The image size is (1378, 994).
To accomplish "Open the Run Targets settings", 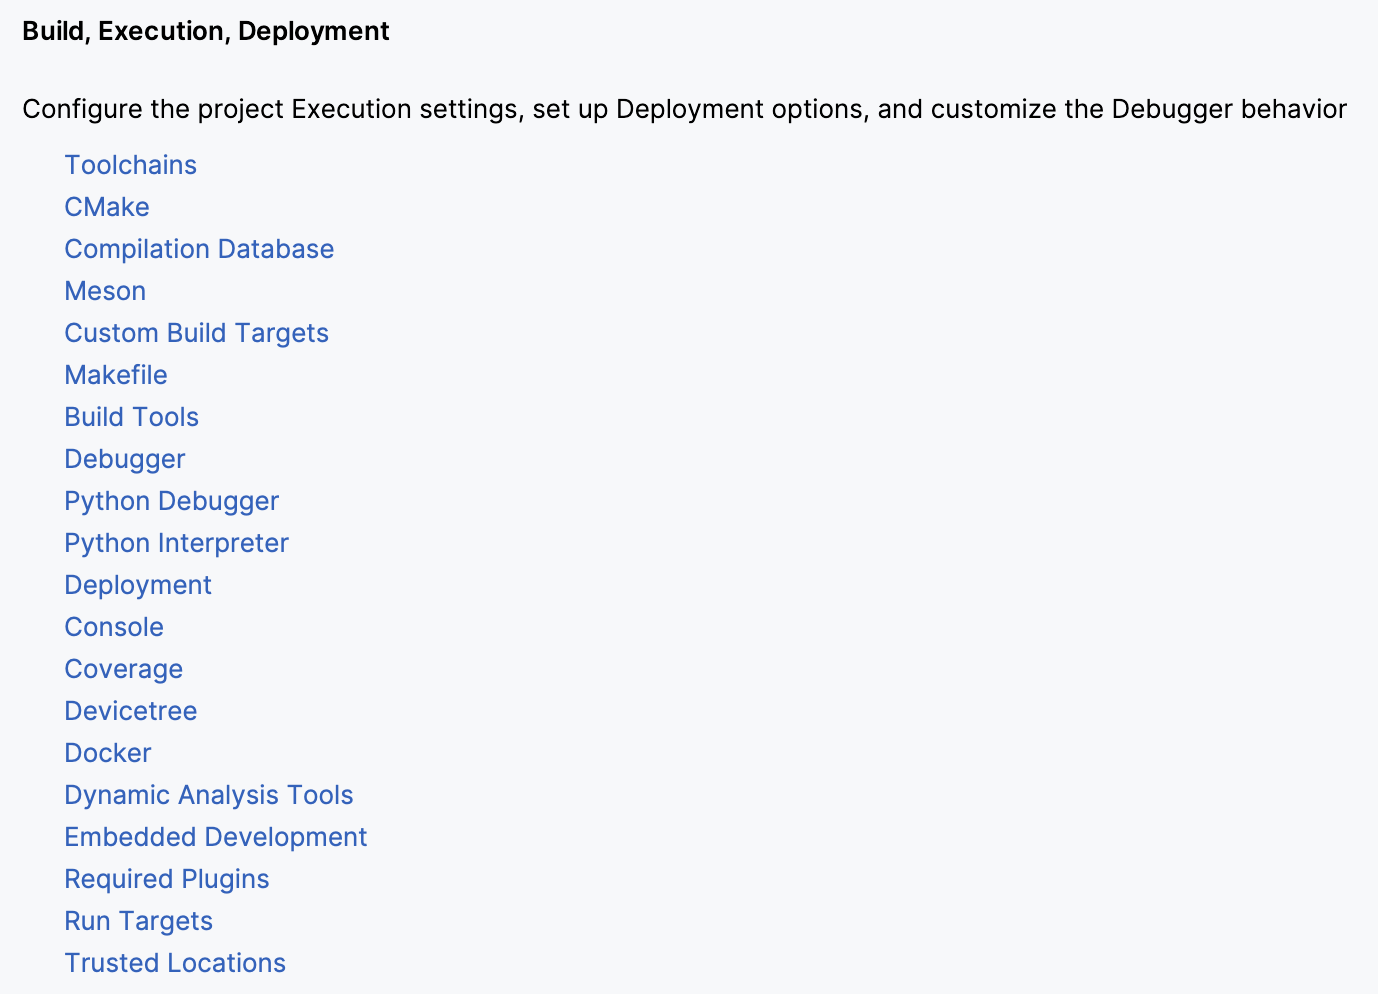I will 138,921.
